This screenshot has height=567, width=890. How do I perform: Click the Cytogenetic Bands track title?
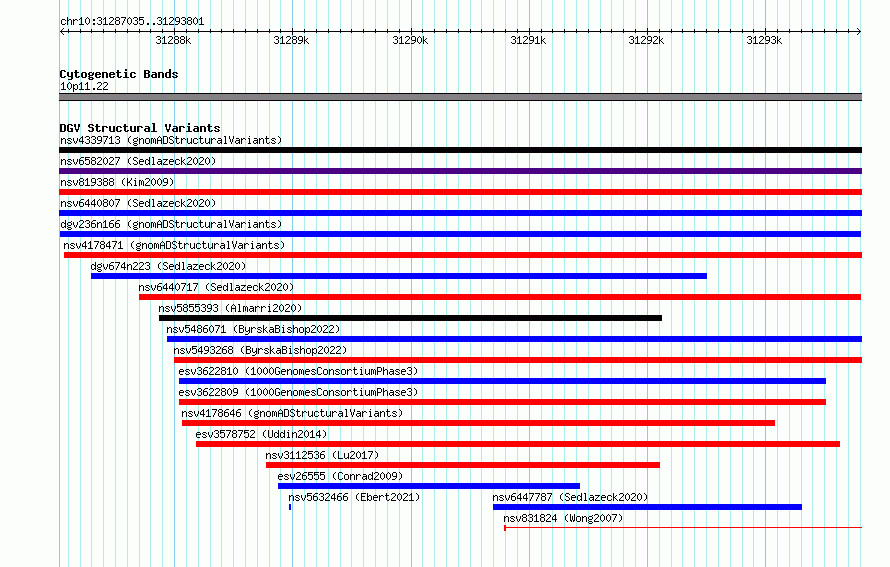coord(119,74)
